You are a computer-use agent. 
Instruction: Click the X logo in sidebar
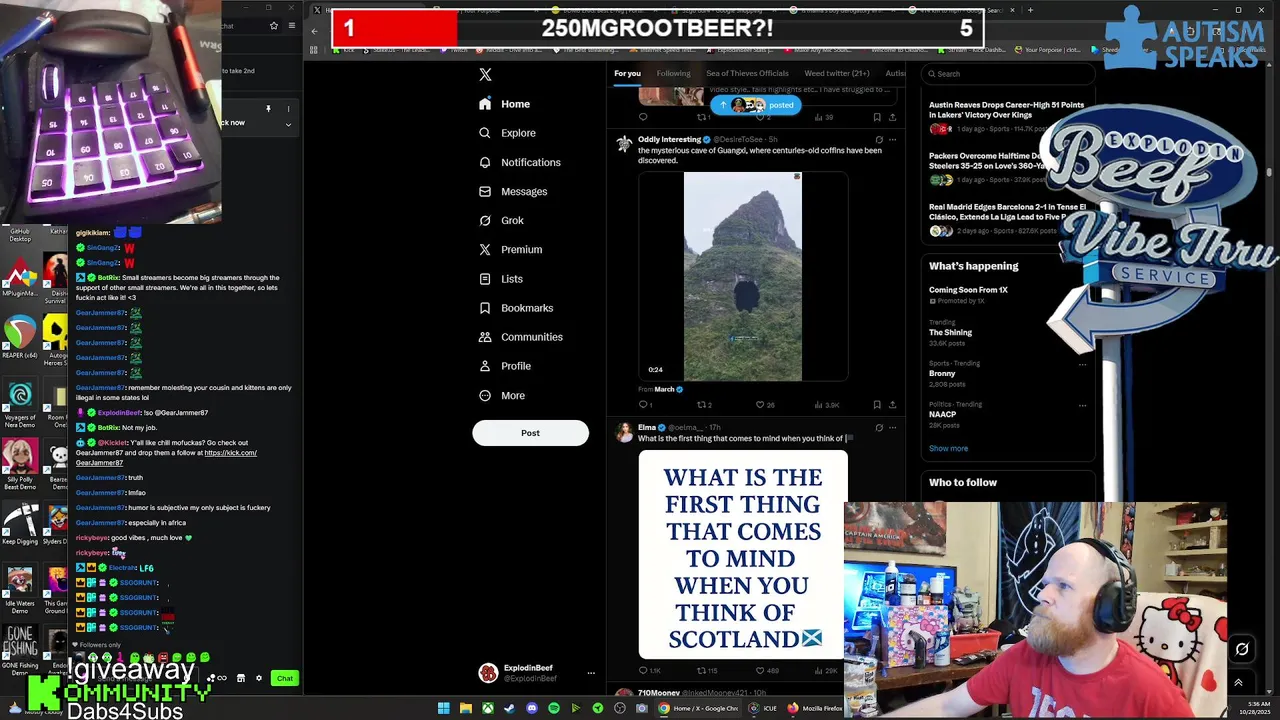(485, 74)
